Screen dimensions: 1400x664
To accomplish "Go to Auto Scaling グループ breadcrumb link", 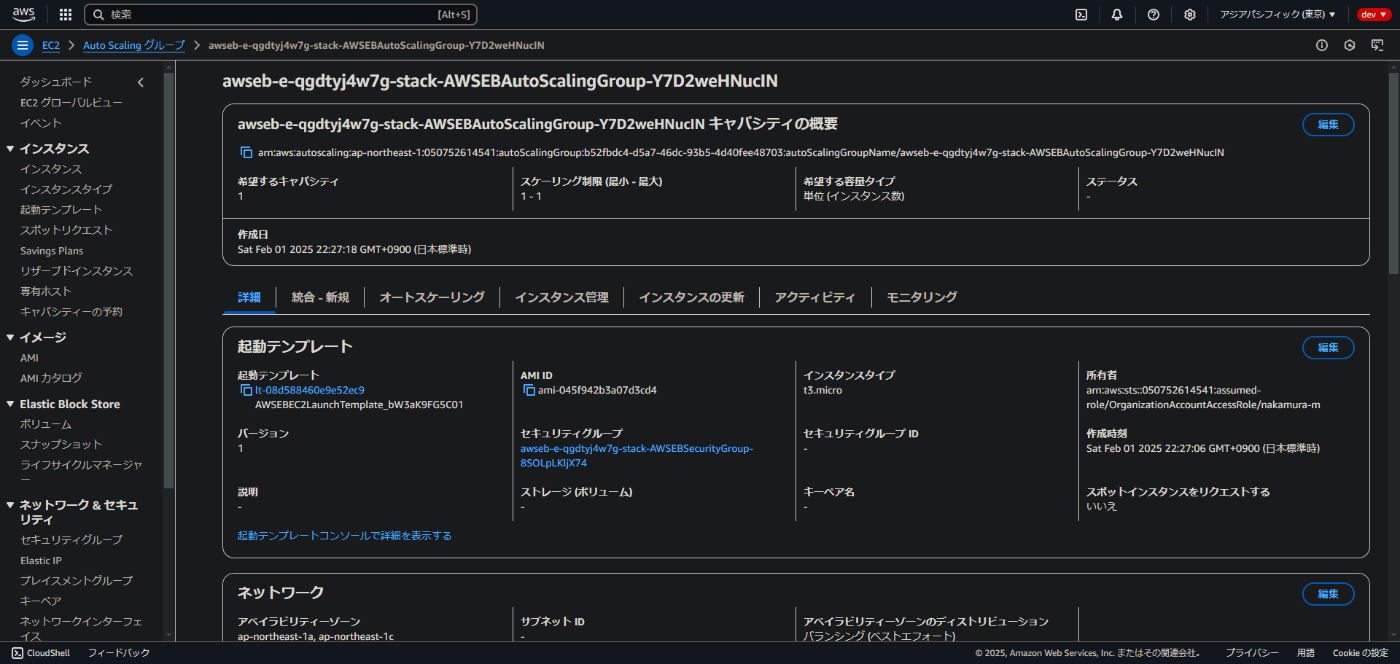I will (134, 46).
